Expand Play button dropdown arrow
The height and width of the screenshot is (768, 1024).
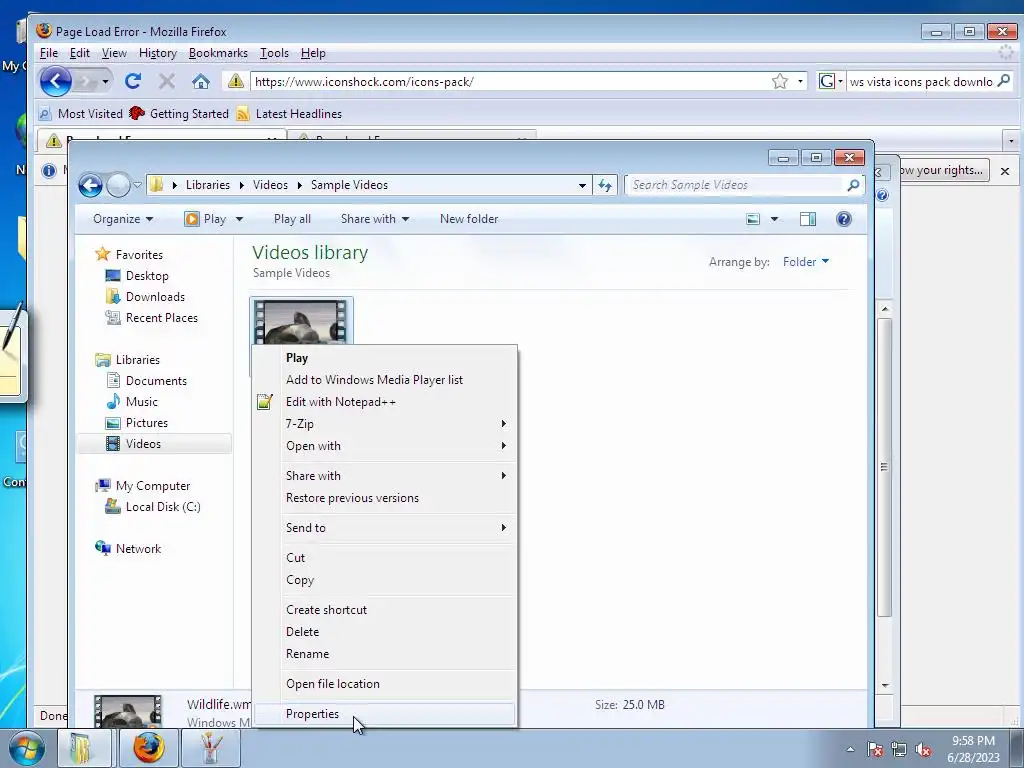pyautogui.click(x=239, y=219)
